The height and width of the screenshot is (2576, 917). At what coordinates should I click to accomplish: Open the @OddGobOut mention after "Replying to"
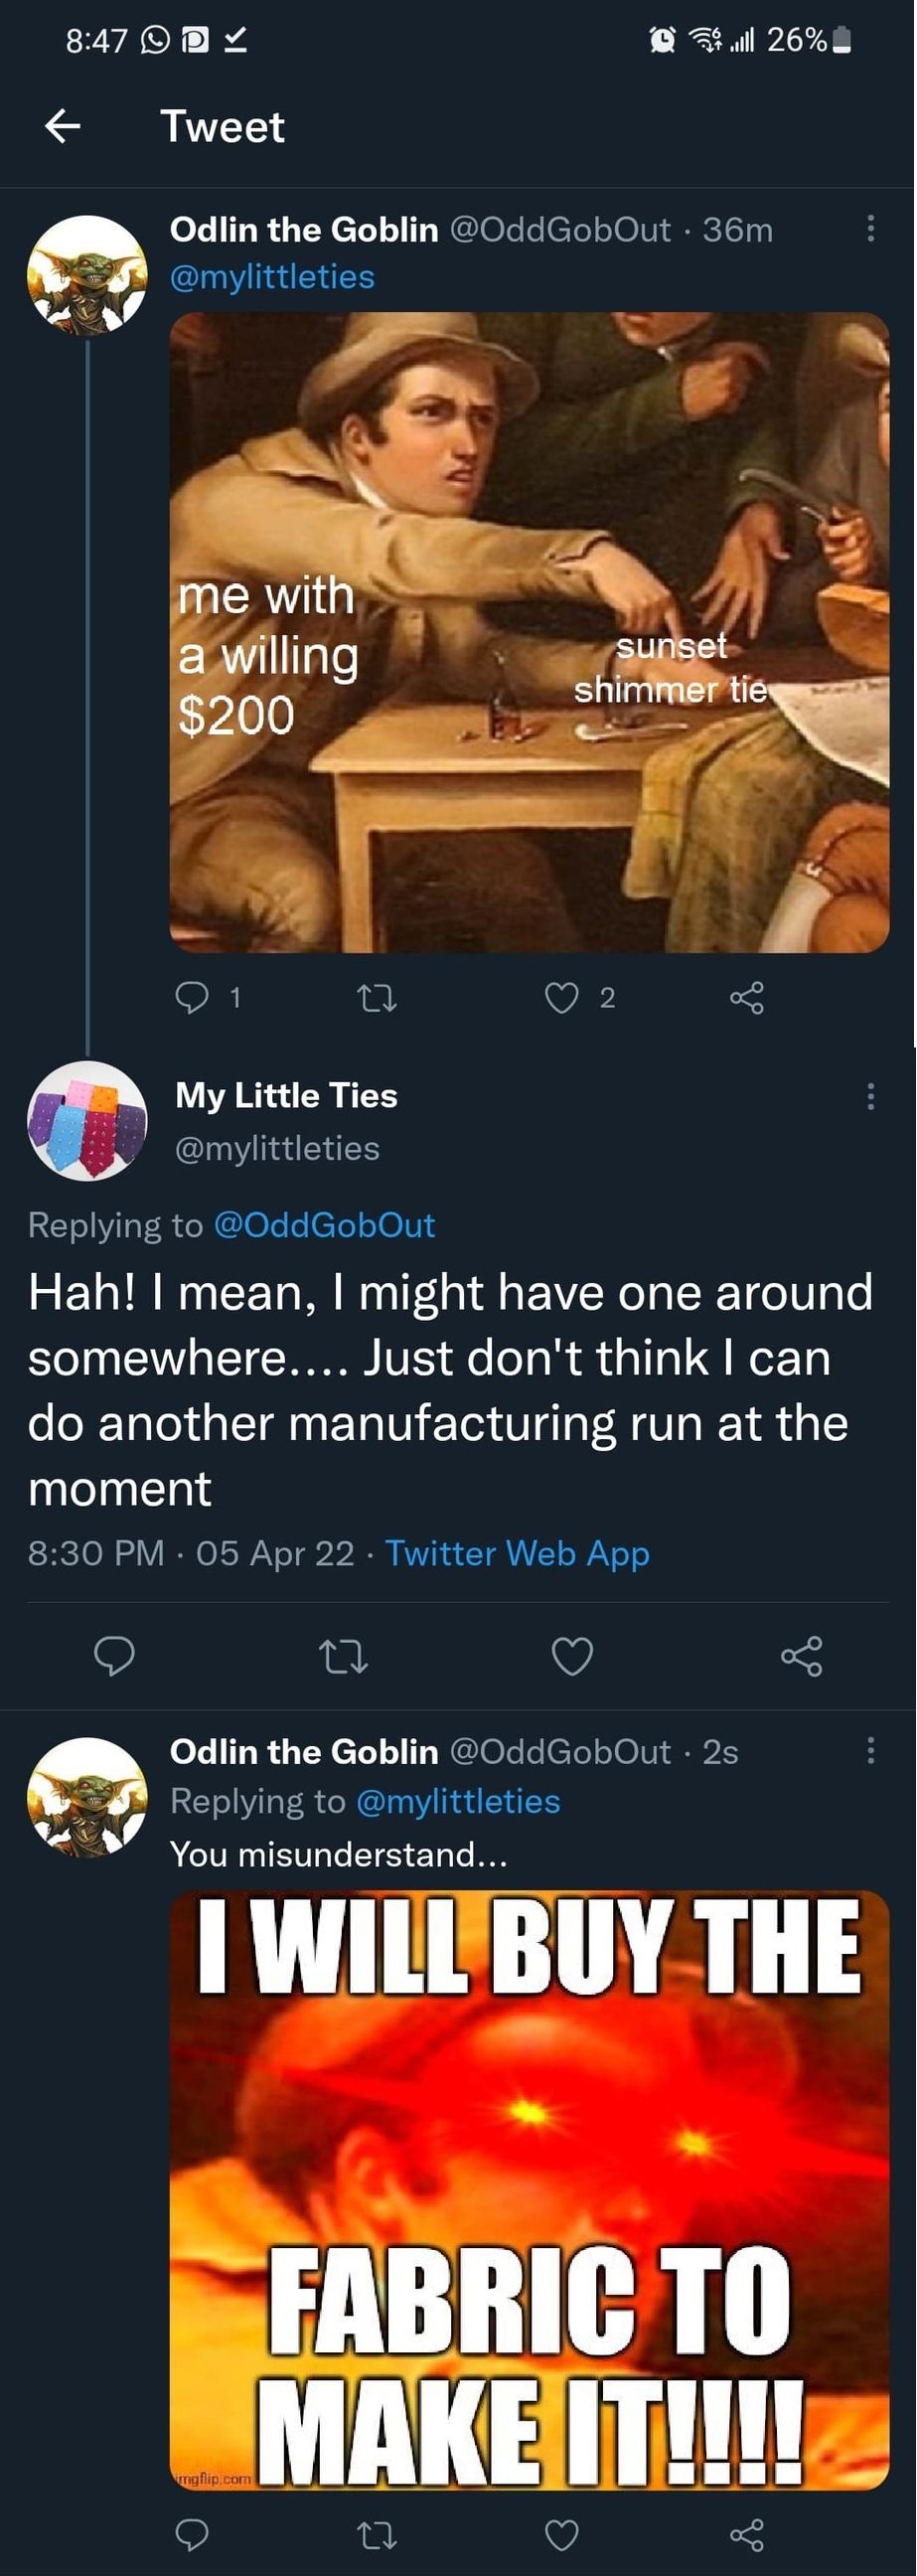tap(325, 1225)
